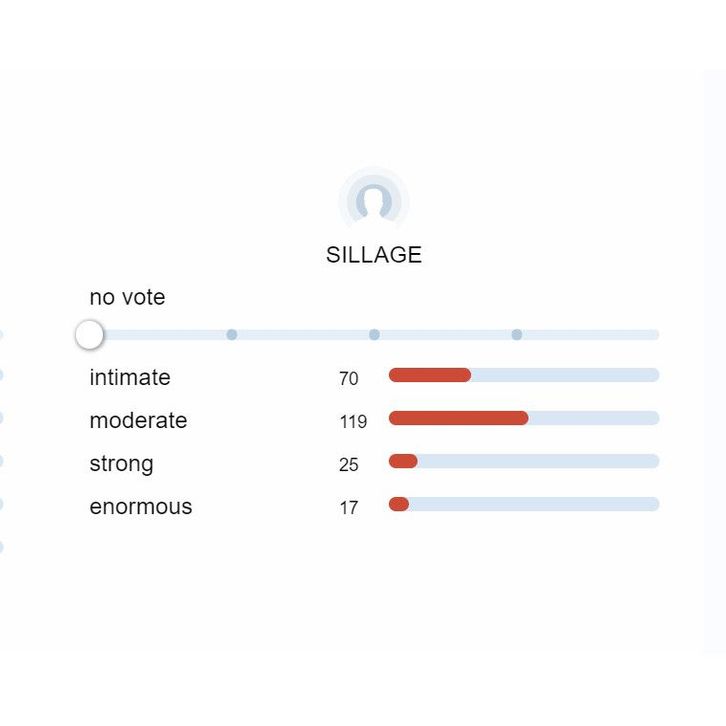Click the "intimate" sillage label
The height and width of the screenshot is (726, 726).
coord(130,378)
